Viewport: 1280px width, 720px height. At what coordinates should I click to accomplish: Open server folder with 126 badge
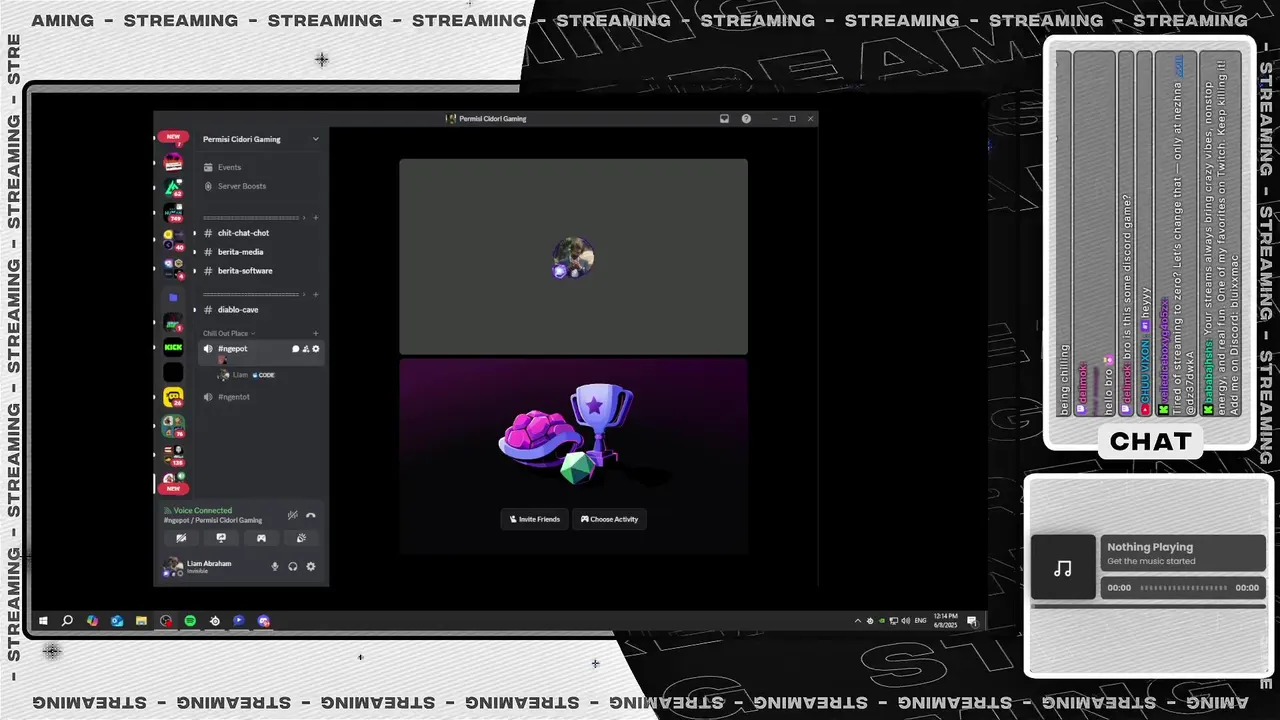pyautogui.click(x=173, y=455)
